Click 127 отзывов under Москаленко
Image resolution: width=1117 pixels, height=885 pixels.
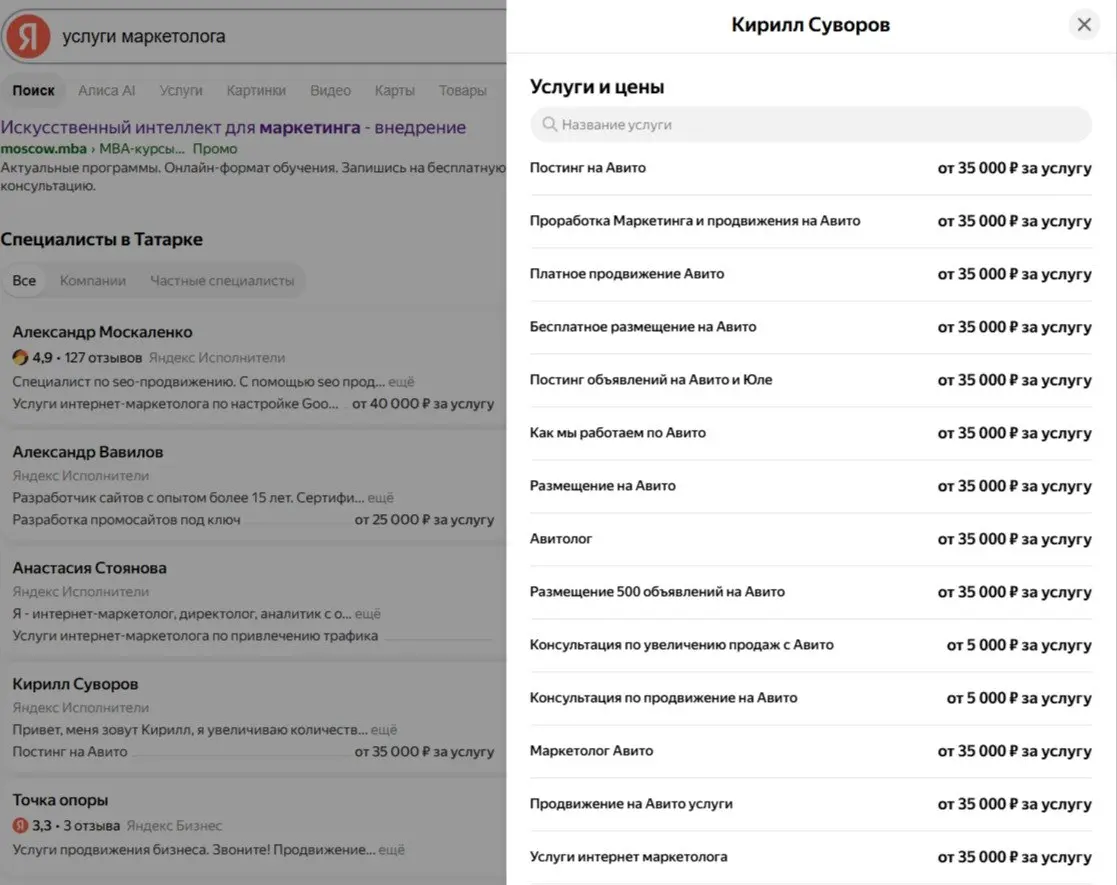coord(103,358)
